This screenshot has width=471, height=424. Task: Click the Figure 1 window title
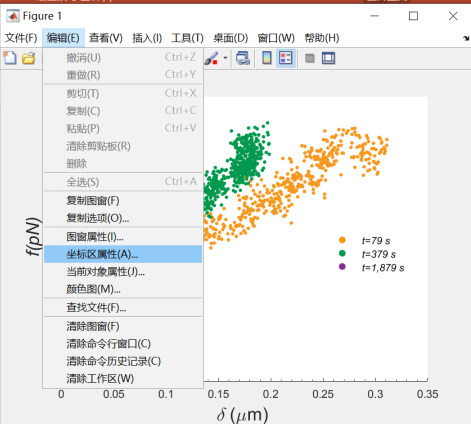42,16
